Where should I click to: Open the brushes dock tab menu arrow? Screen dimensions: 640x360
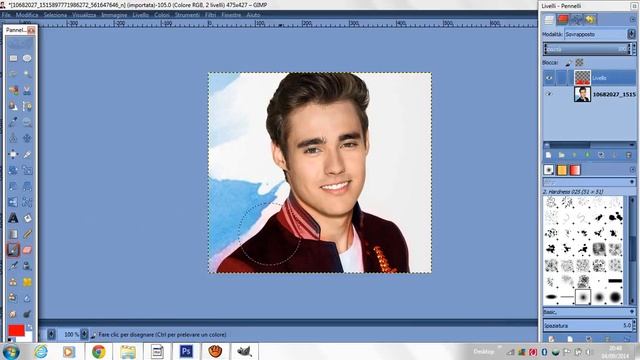(x=633, y=169)
